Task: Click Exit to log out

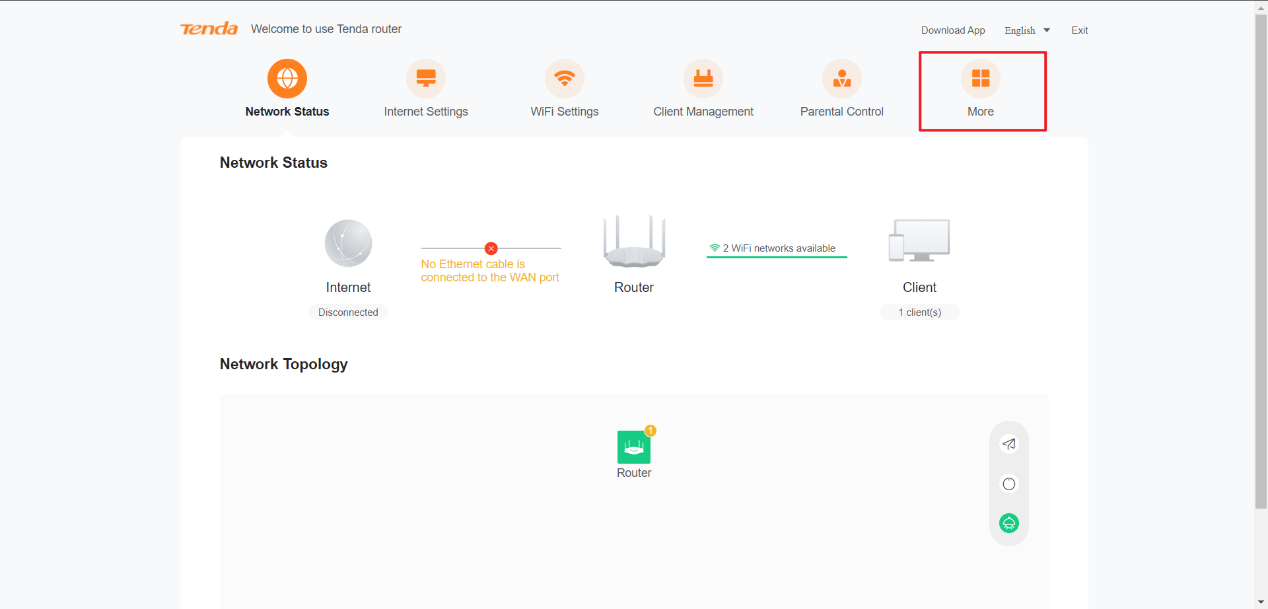Action: 1079,30
